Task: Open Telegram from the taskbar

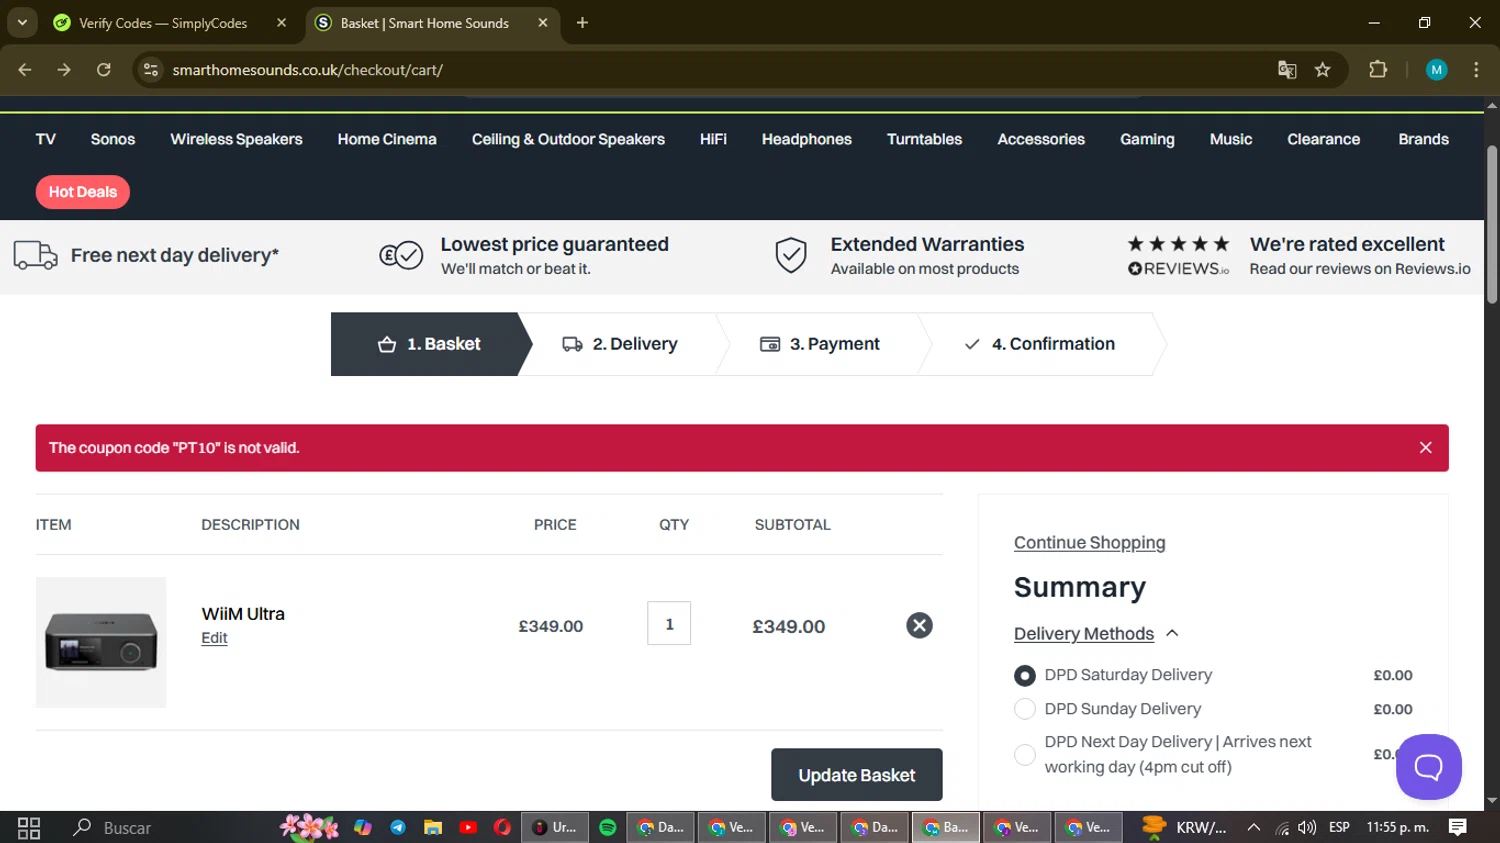Action: tap(398, 828)
